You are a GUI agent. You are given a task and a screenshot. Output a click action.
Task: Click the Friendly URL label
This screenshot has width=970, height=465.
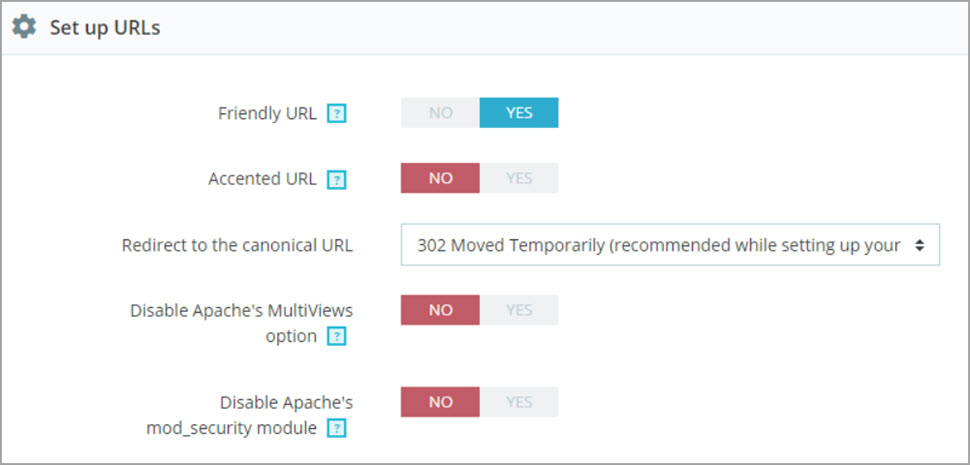(267, 113)
